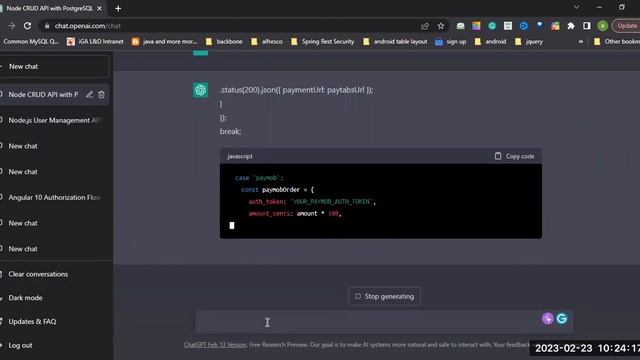Open the backbone bookmarks folder
640x360 pixels.
(x=224, y=41)
